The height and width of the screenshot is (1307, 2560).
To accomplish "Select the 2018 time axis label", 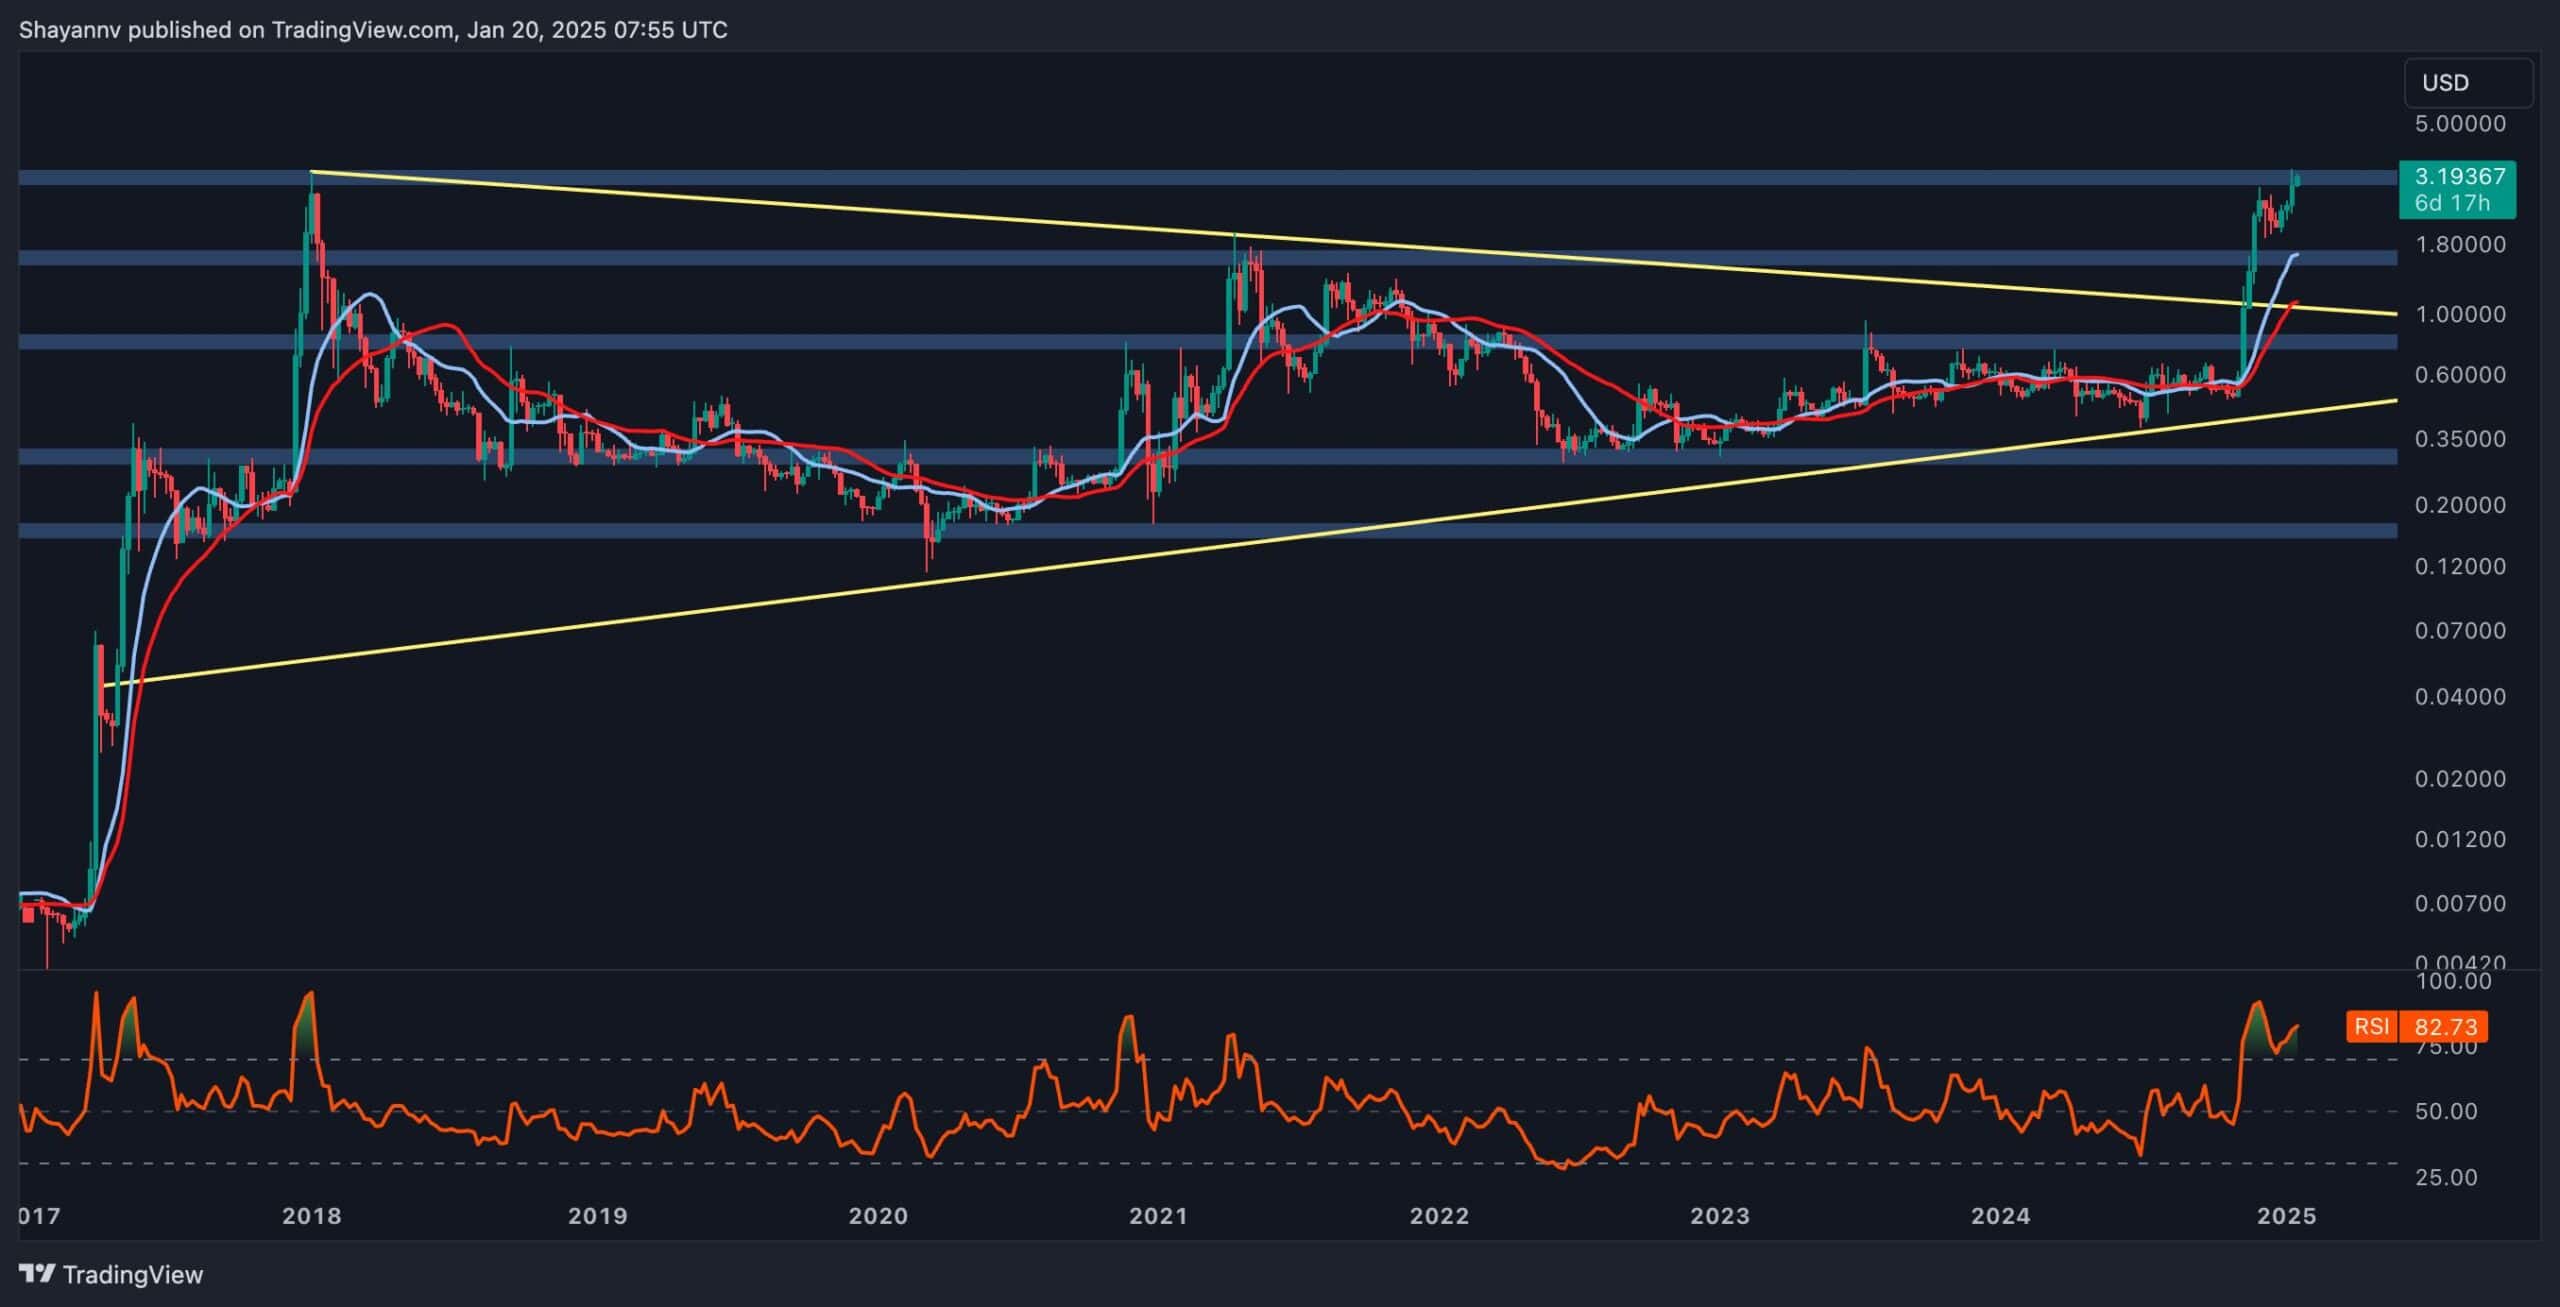I will point(311,1216).
